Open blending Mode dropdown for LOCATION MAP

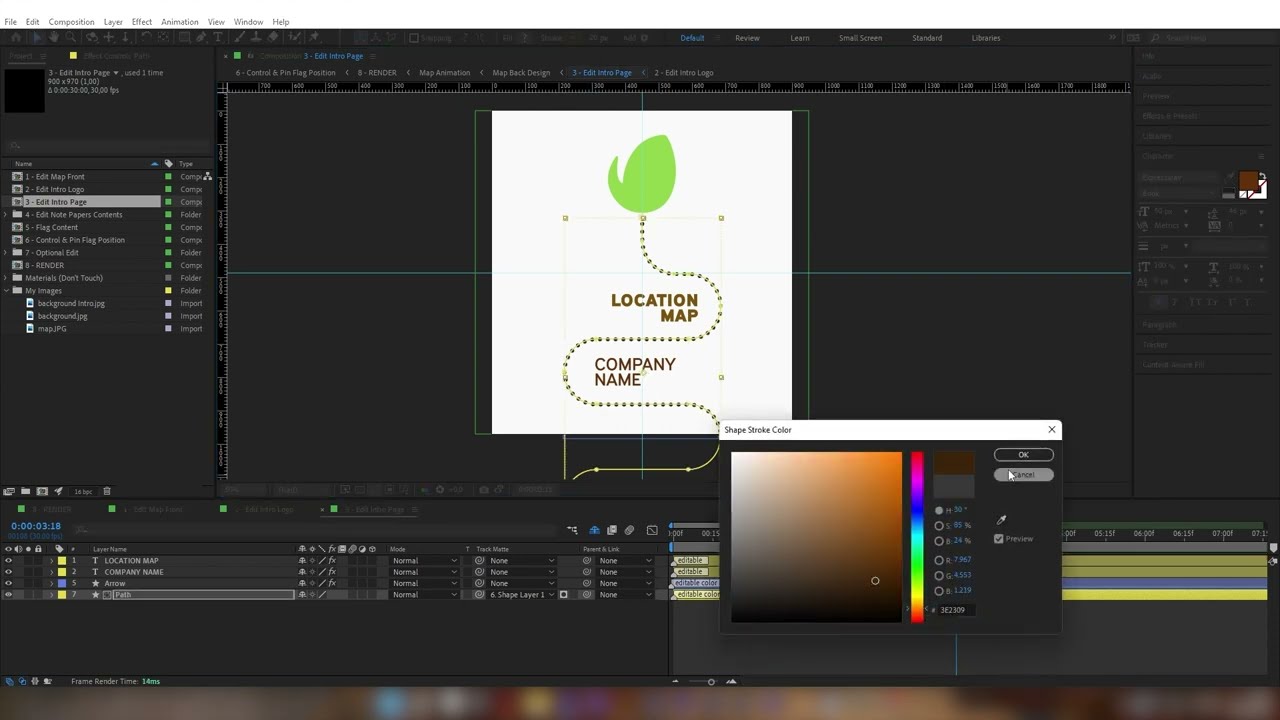(425, 561)
